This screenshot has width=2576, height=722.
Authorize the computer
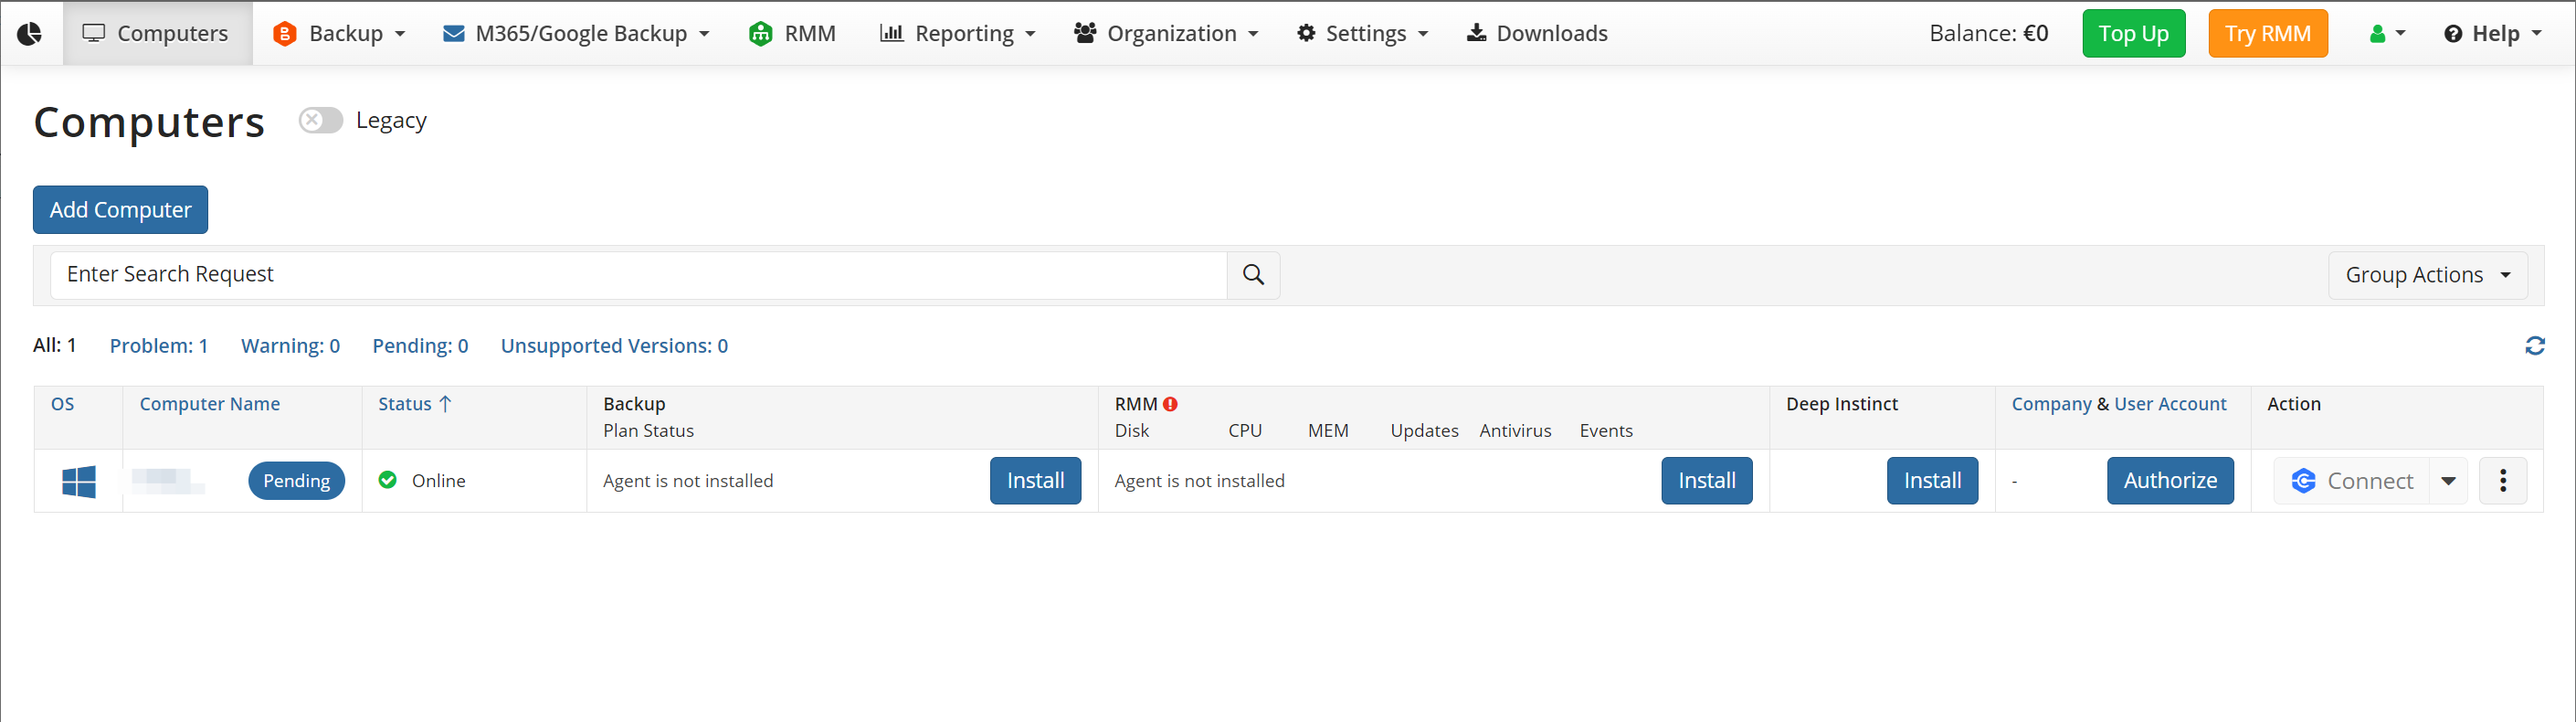click(2170, 481)
